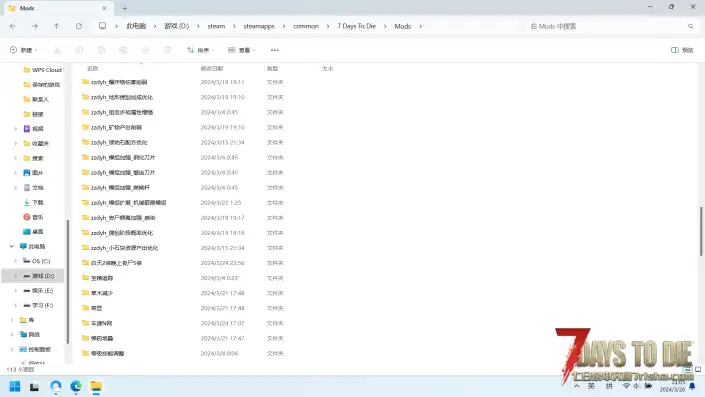Expand the OS (C:) drive node

[x=15, y=261]
